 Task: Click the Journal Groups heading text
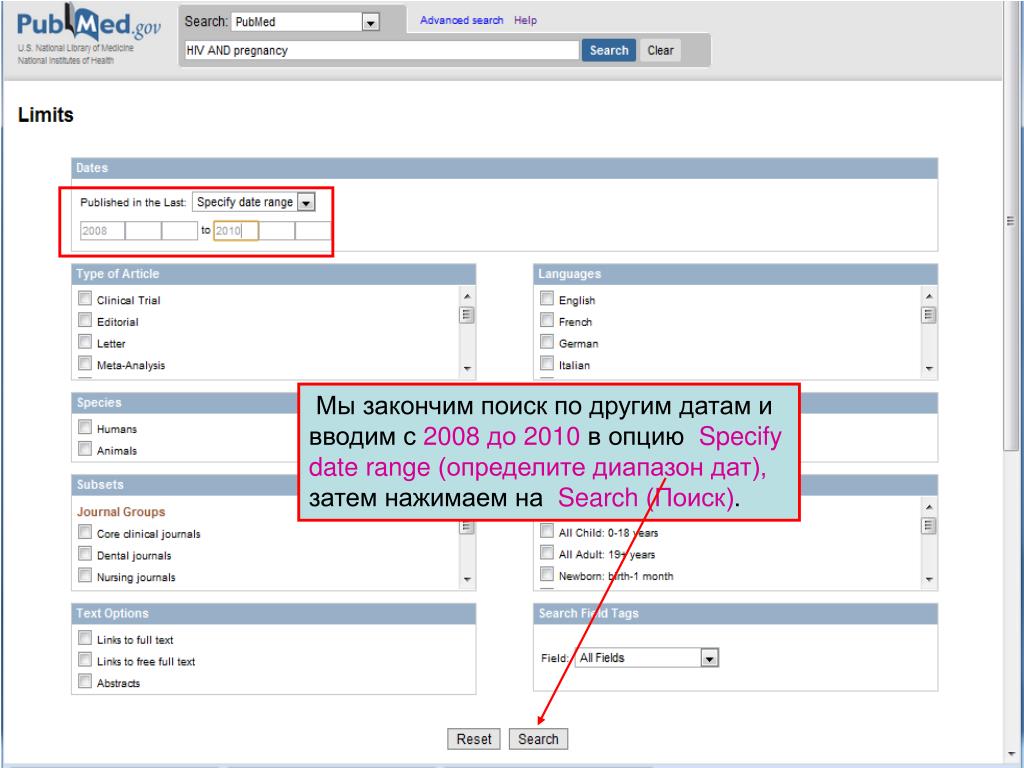click(x=121, y=512)
